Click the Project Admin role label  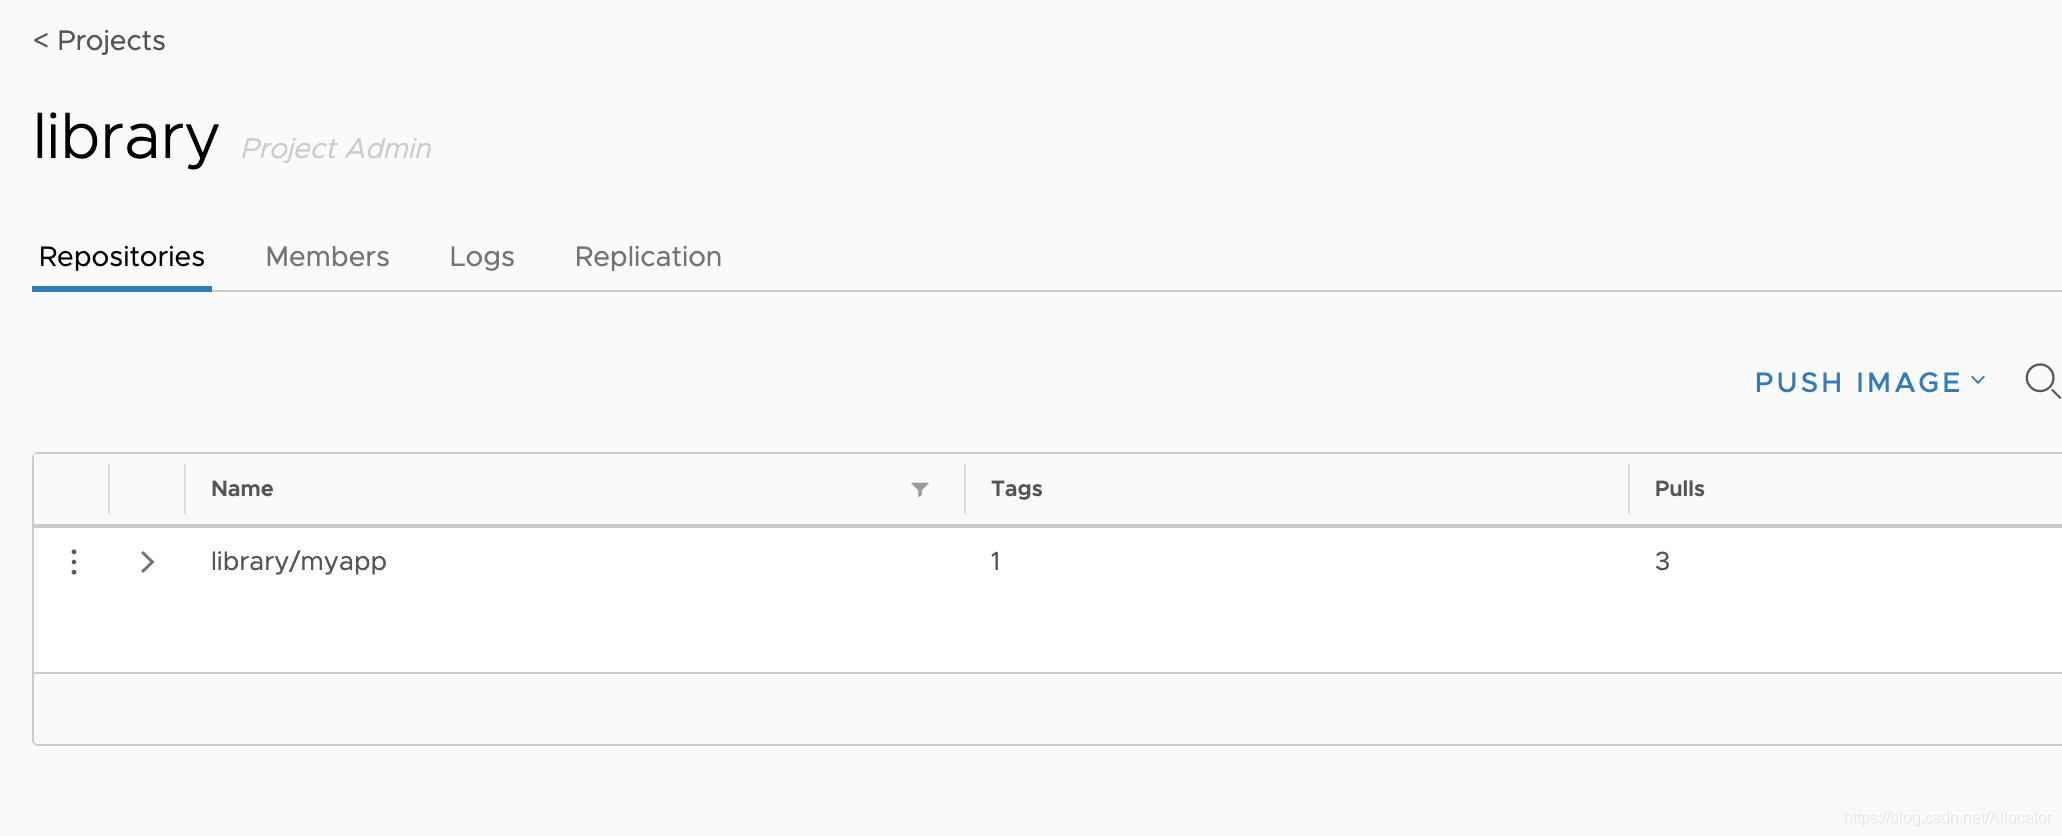(x=336, y=149)
